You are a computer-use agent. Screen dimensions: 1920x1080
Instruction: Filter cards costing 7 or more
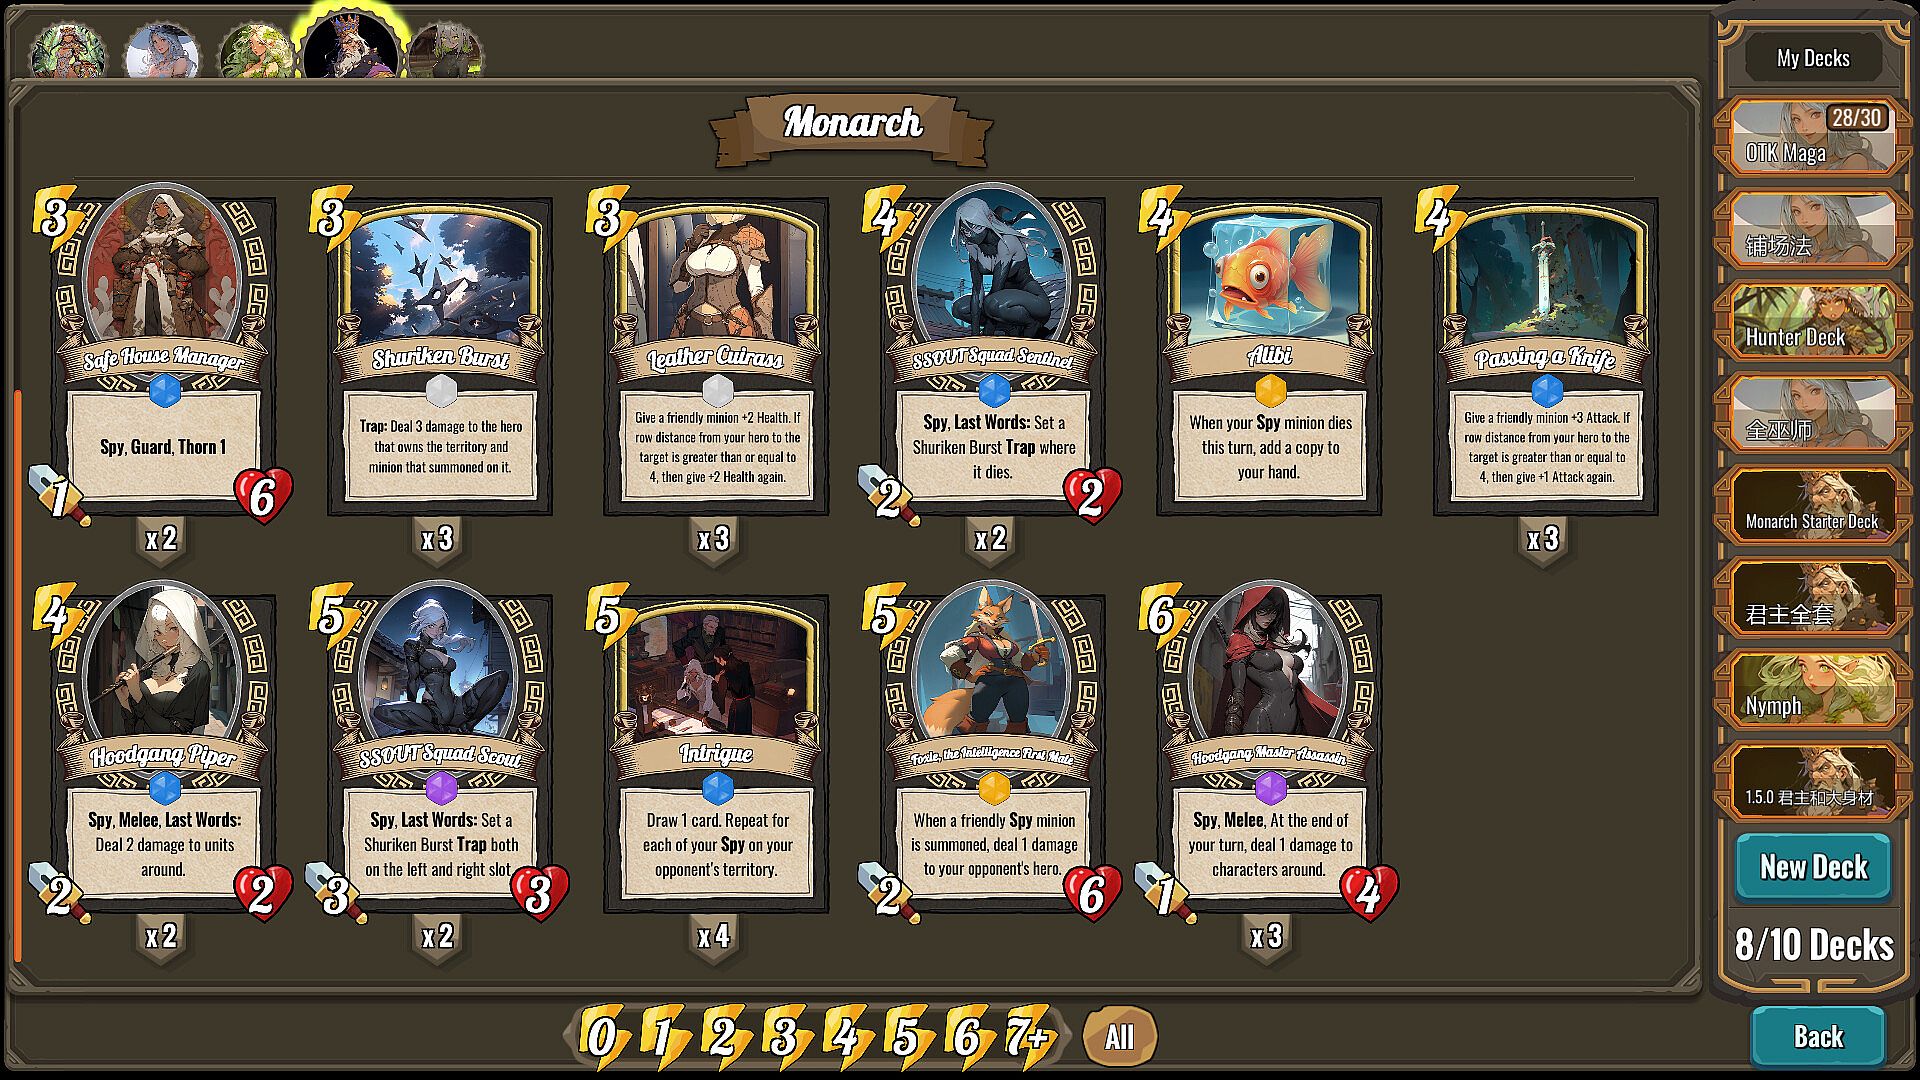click(1030, 1036)
